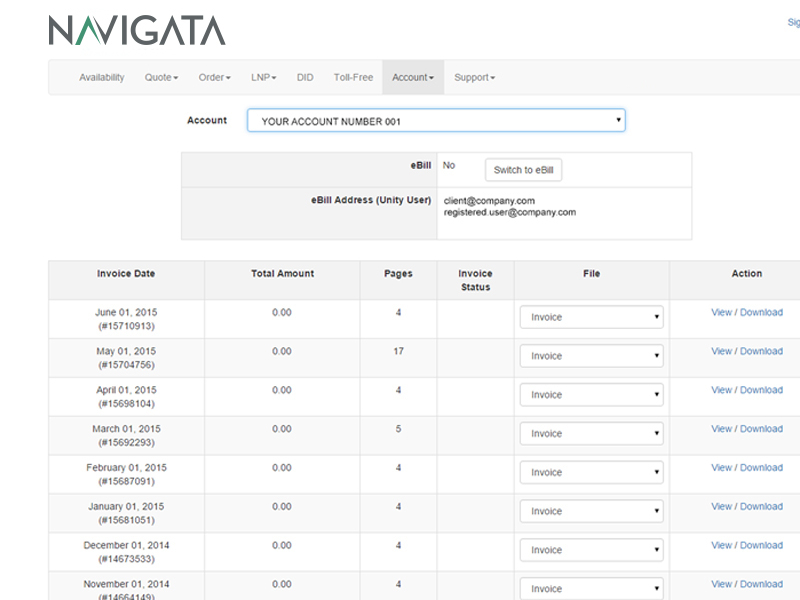The width and height of the screenshot is (800, 600).
Task: Open the Availability menu item
Action: coord(101,78)
